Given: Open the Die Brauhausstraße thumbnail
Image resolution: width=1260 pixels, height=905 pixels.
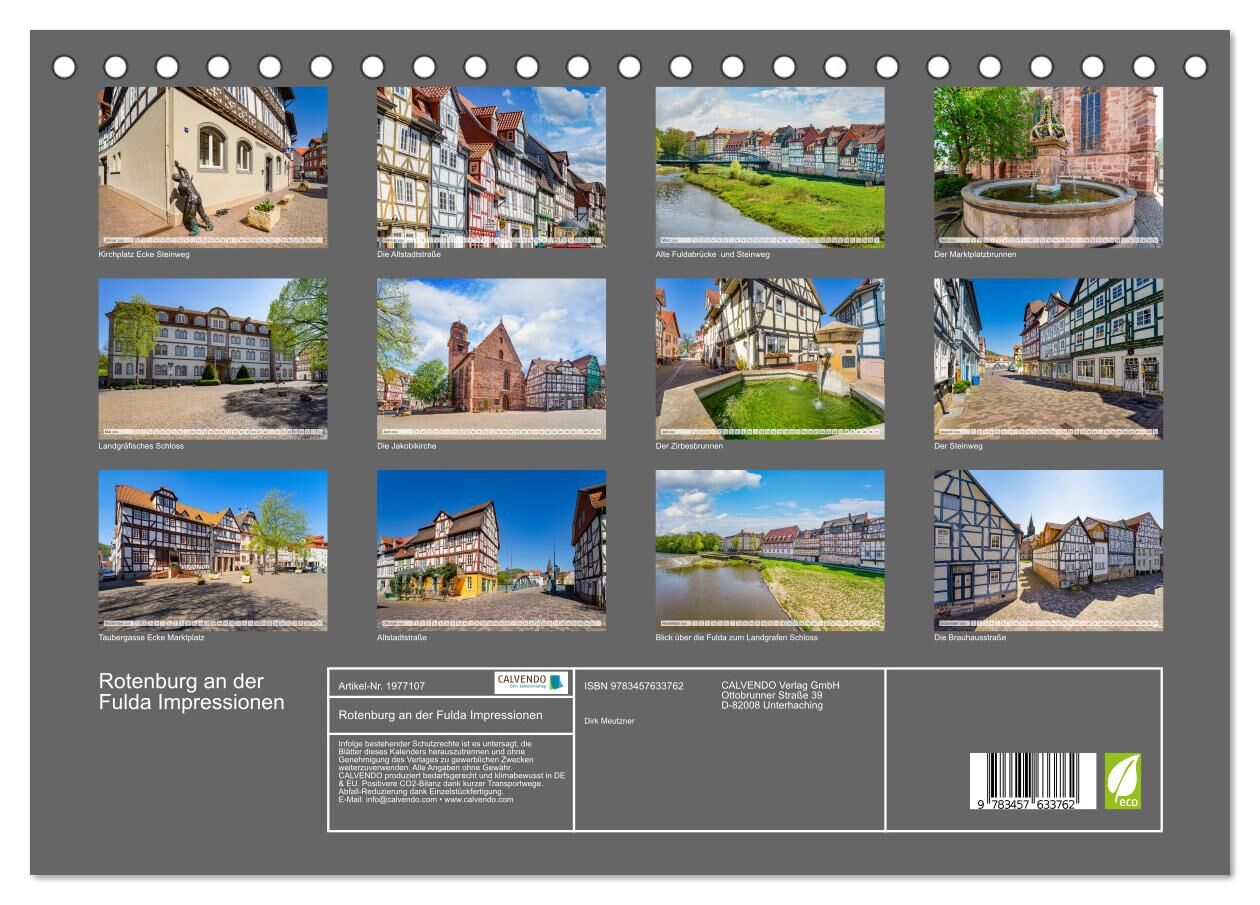Looking at the screenshot, I should tap(1048, 550).
